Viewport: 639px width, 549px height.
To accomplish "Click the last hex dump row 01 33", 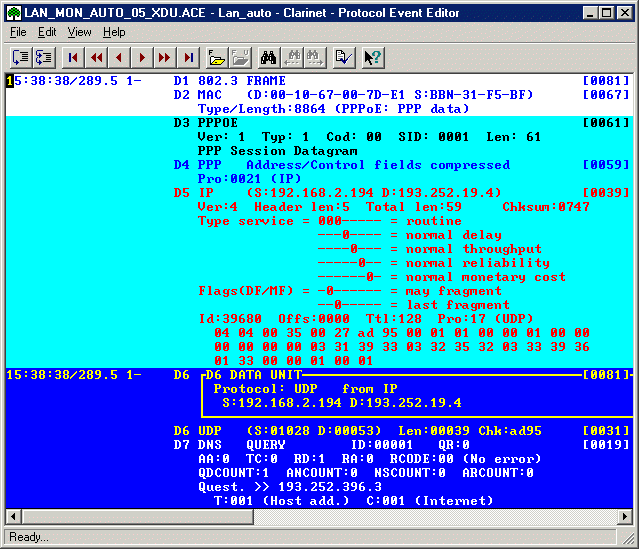I will (293, 361).
